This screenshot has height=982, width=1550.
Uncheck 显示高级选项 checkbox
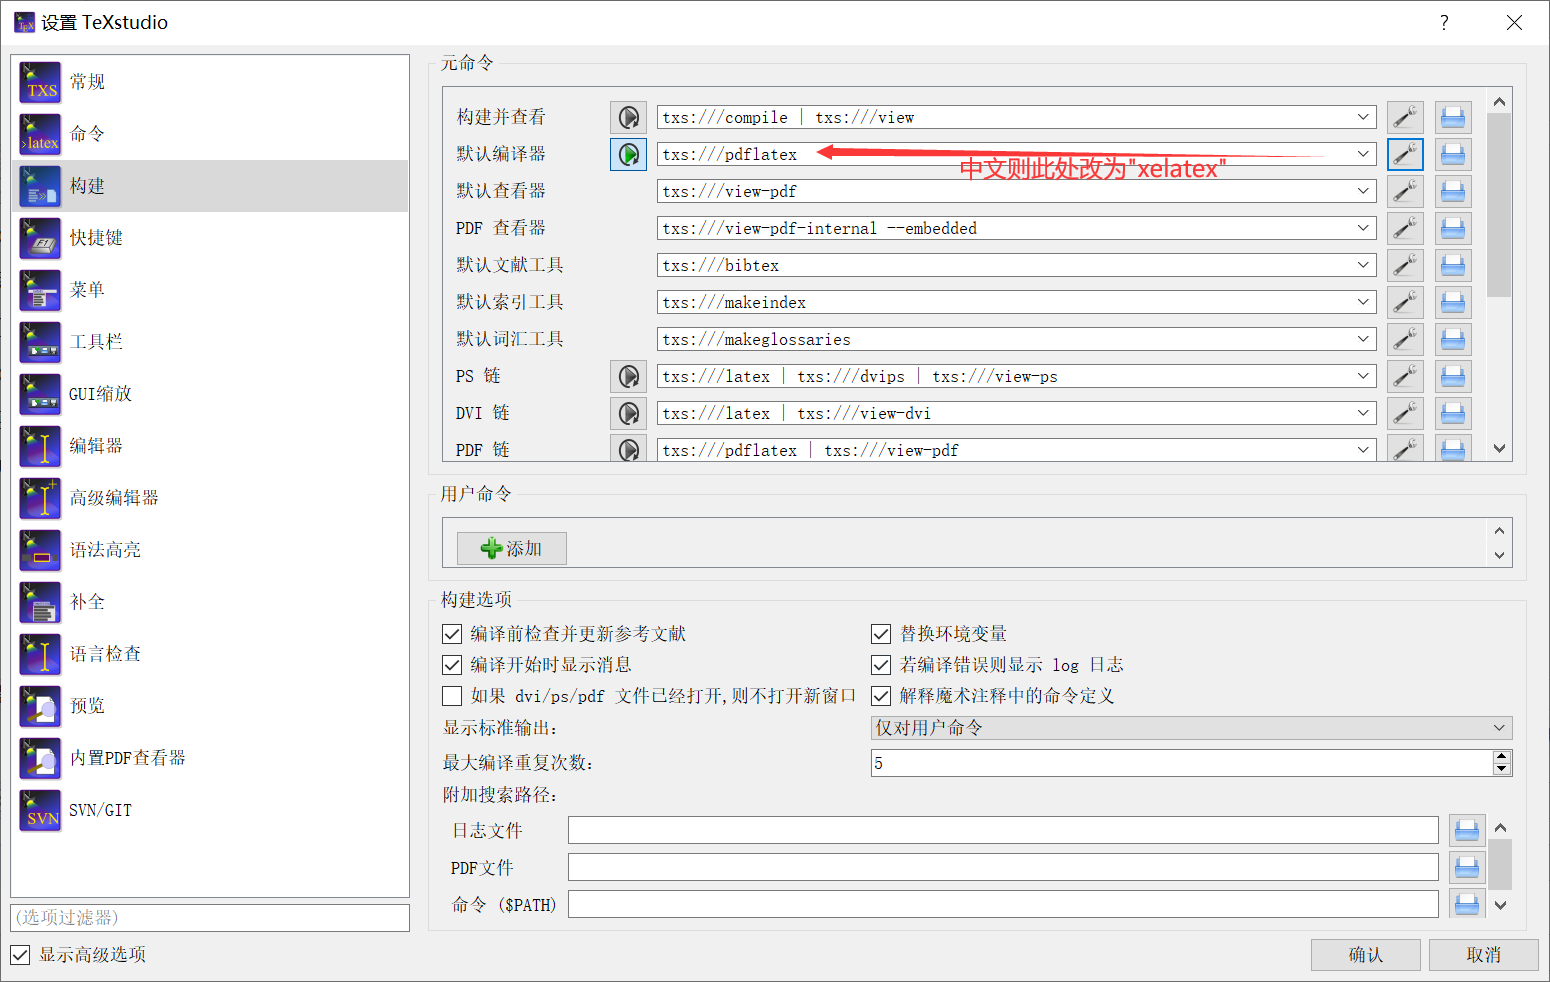(x=20, y=954)
